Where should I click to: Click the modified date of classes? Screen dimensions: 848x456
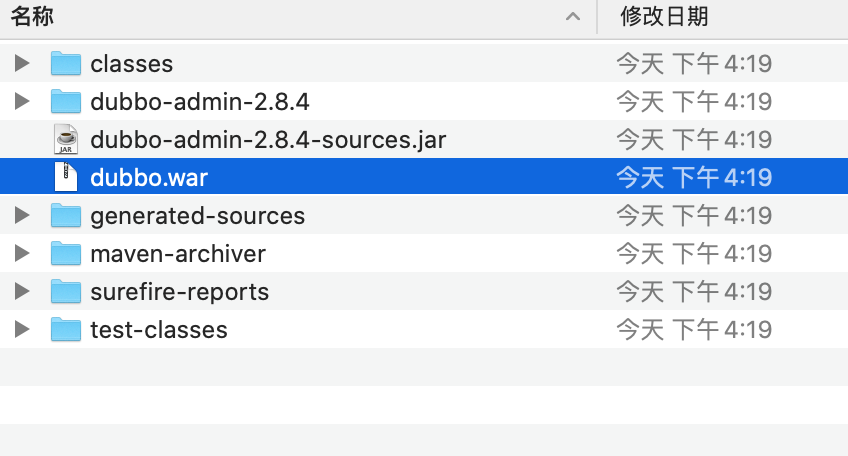(x=694, y=64)
